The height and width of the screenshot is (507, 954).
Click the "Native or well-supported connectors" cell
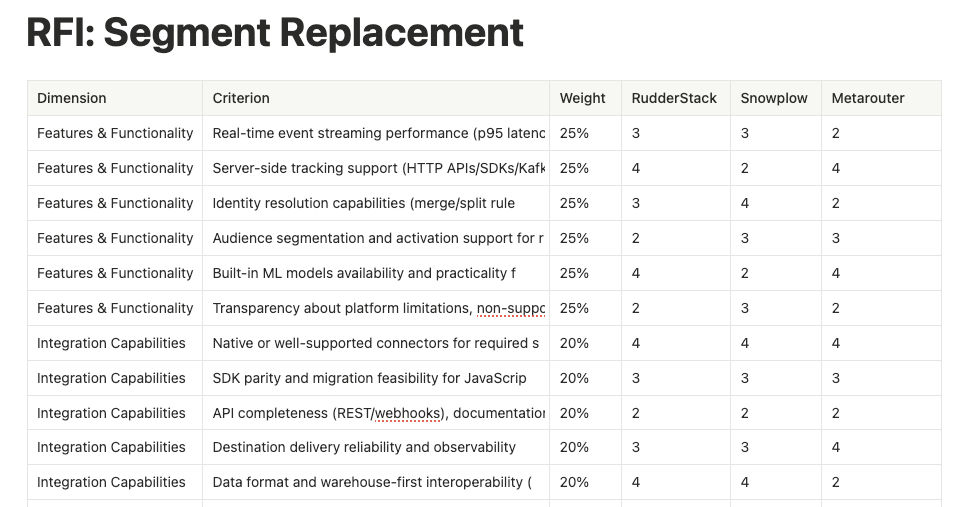pyautogui.click(x=376, y=343)
